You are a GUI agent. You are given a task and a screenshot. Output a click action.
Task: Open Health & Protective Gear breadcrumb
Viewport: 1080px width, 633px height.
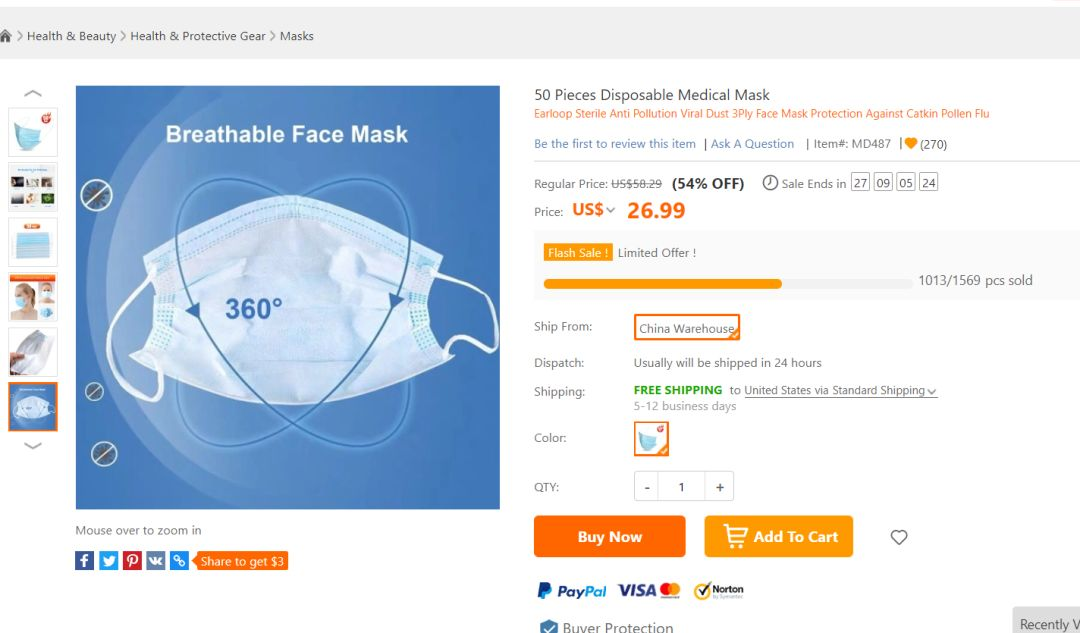click(x=198, y=36)
